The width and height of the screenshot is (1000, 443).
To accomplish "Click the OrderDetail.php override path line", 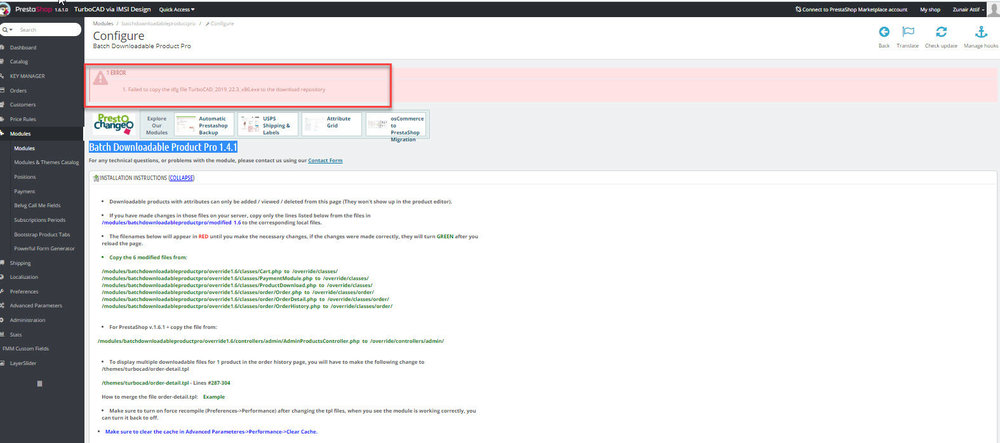I will pos(246,299).
